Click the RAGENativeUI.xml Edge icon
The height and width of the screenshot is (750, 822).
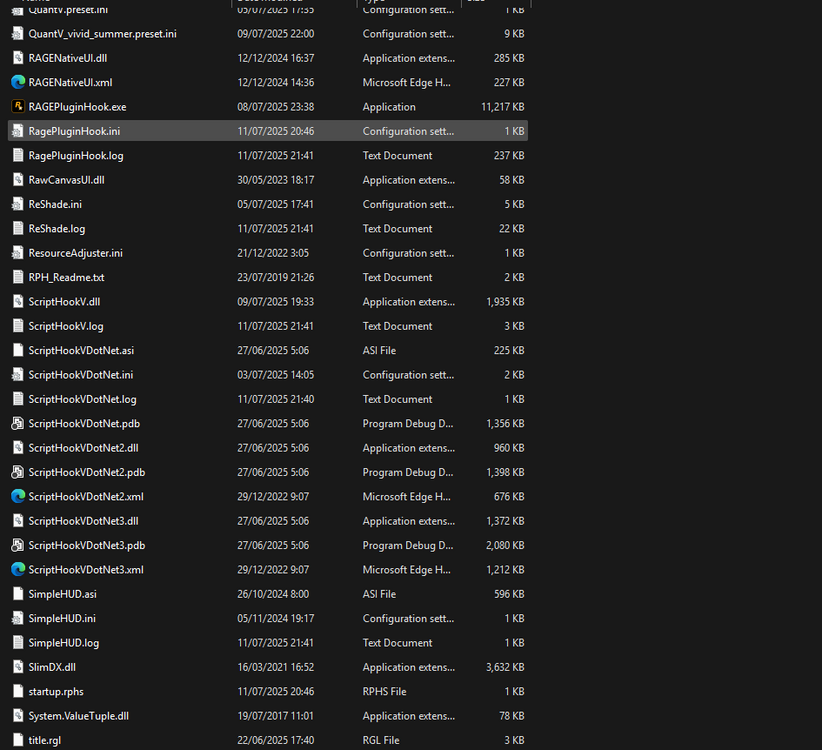coord(18,82)
